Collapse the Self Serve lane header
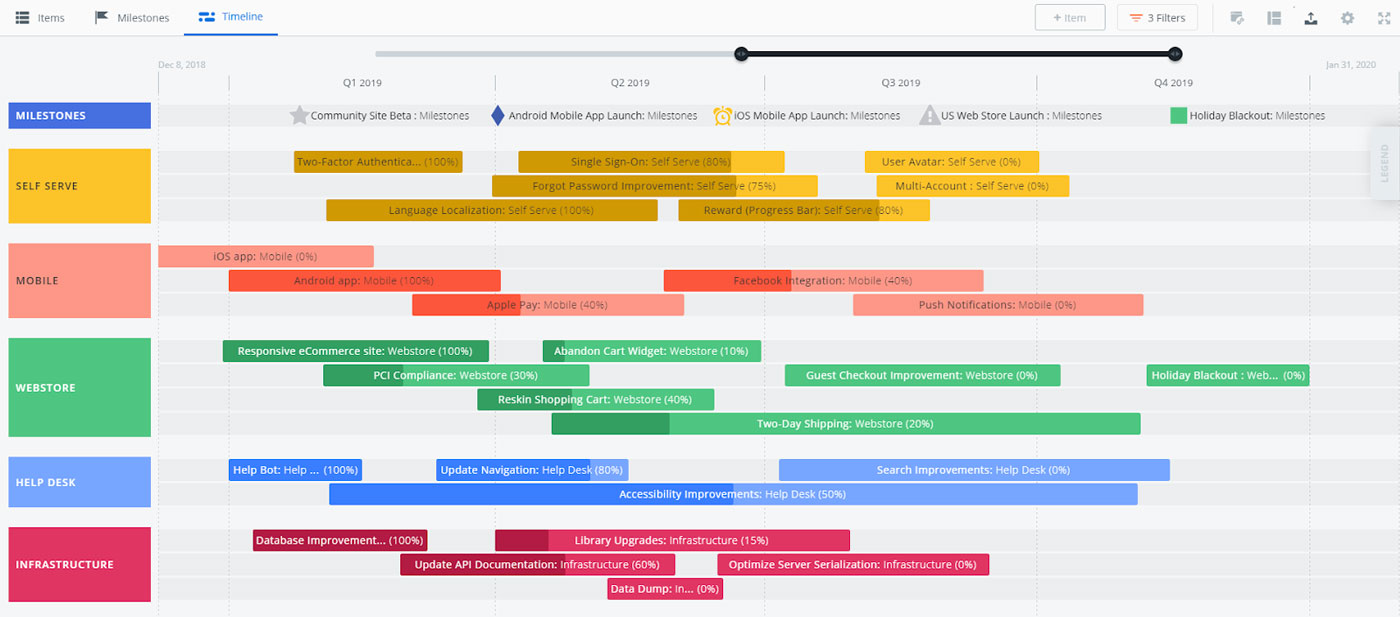 79,186
